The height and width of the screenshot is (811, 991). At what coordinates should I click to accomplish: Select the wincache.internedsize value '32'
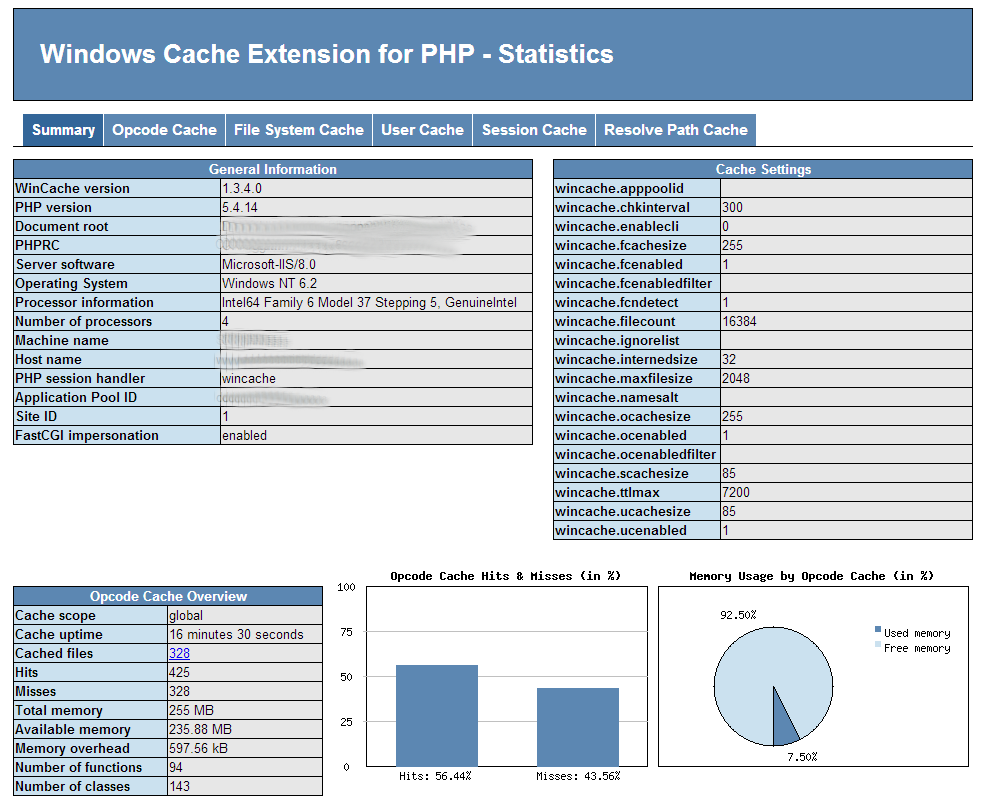[x=729, y=360]
